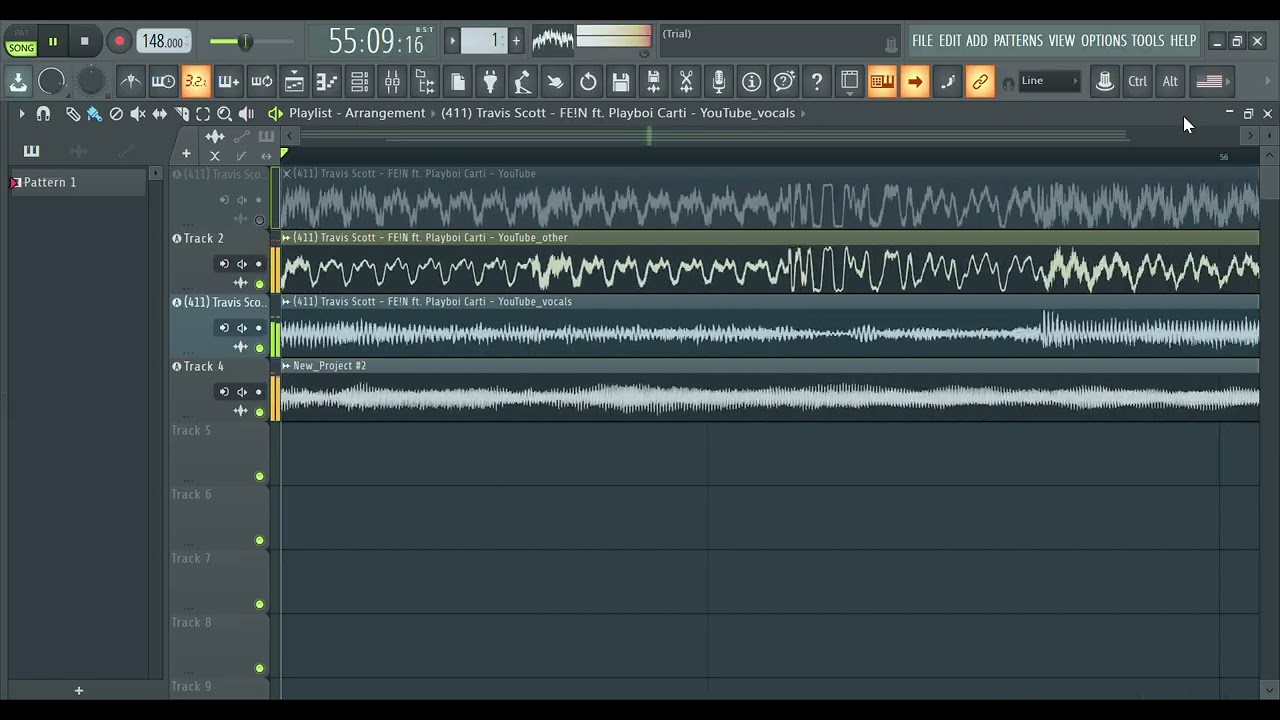Viewport: 1280px width, 720px height.
Task: Open the flag language selector
Action: click(x=1210, y=81)
